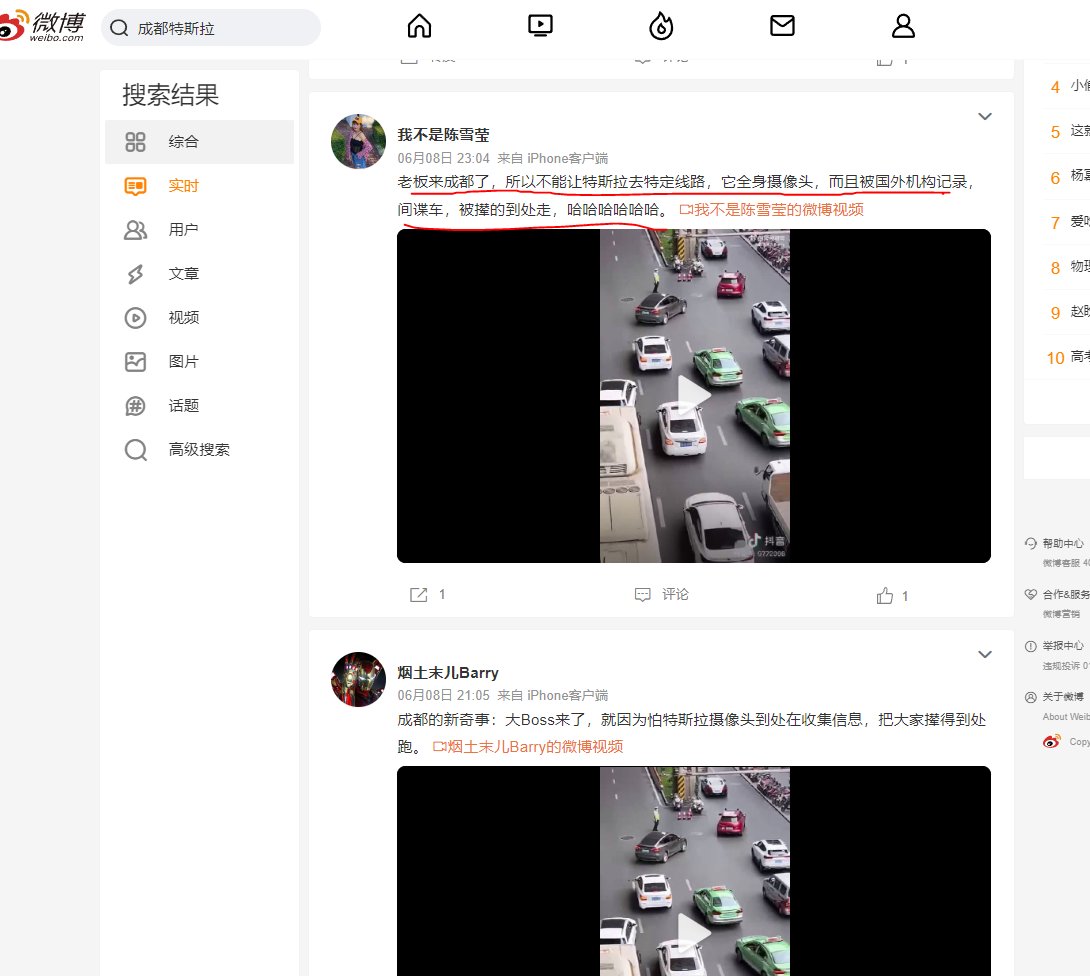Open 合作&服务 link
This screenshot has height=976, width=1090.
click(x=1066, y=594)
